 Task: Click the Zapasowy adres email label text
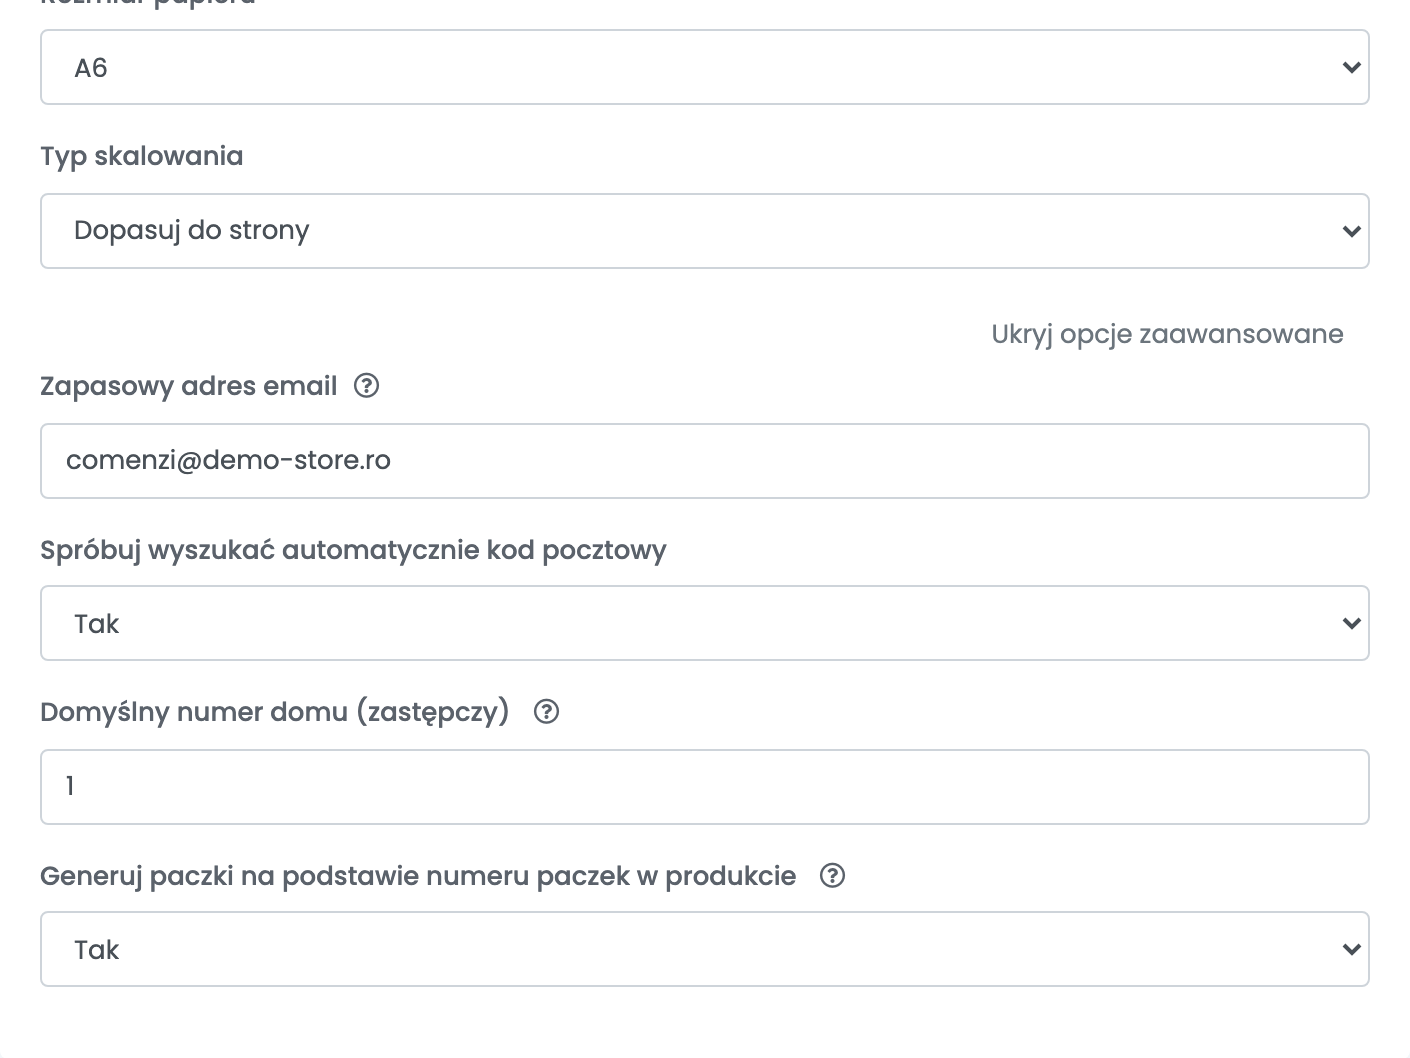pyautogui.click(x=189, y=386)
